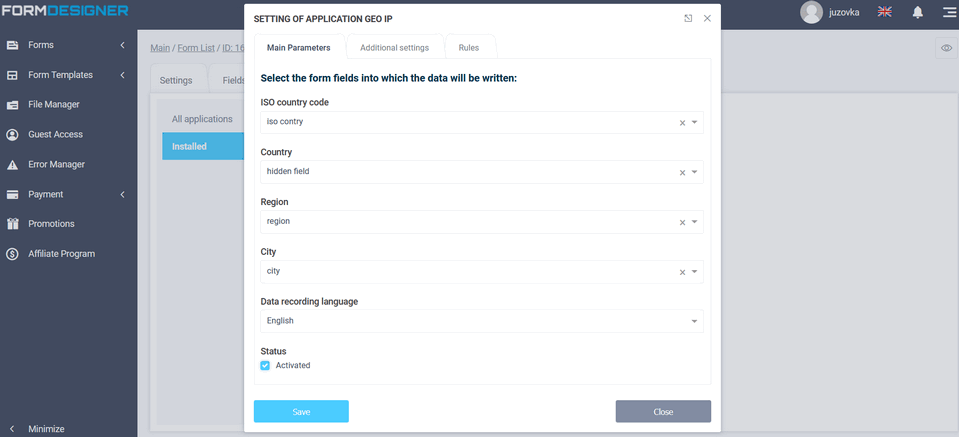This screenshot has width=959, height=437.
Task: Switch to the Additional settings tab
Action: [394, 48]
